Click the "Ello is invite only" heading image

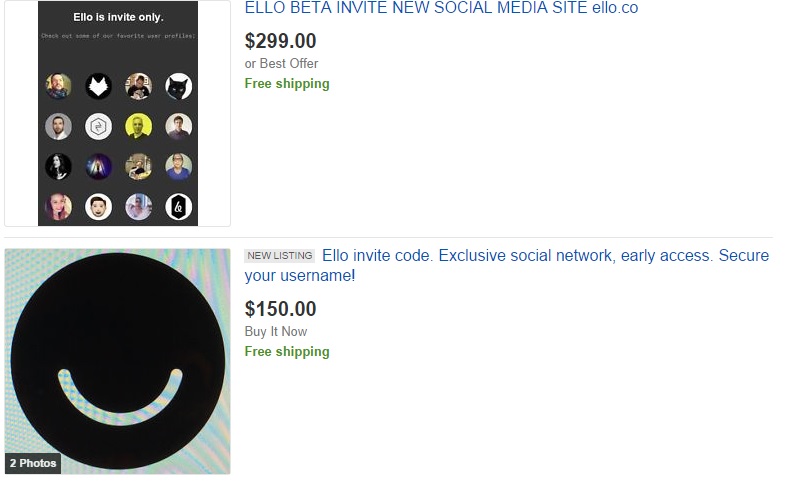point(118,18)
